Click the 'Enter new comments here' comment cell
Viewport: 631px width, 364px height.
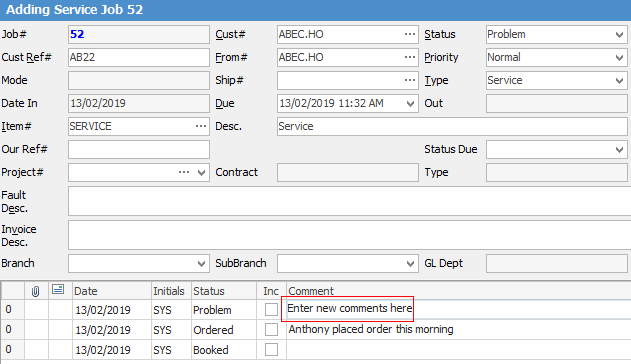(x=458, y=309)
